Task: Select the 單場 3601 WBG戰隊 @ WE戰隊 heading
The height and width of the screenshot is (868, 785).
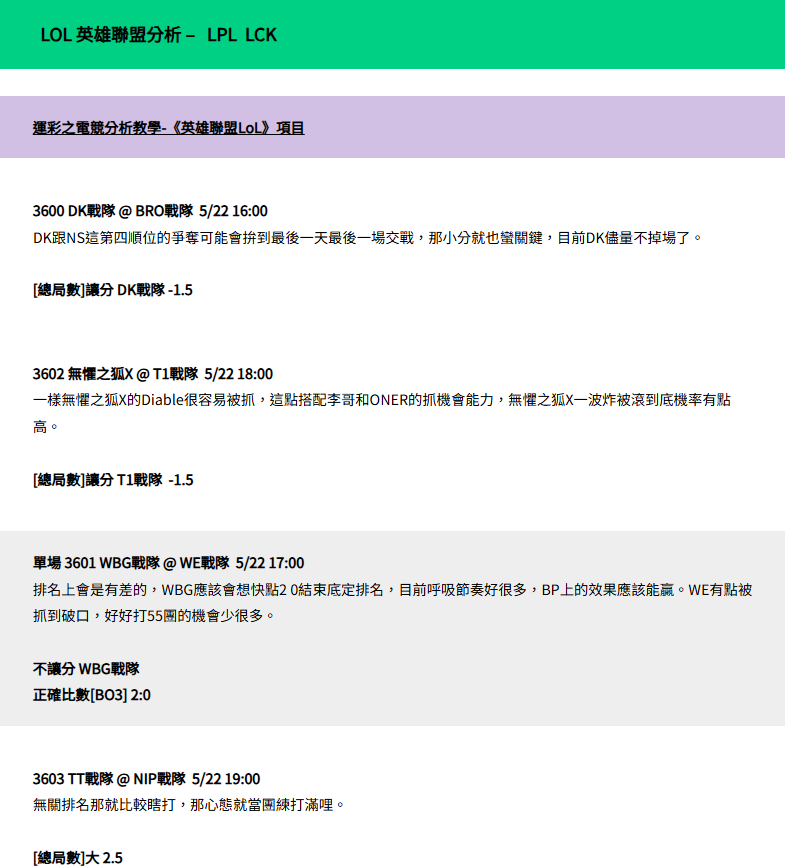Action: (x=168, y=563)
